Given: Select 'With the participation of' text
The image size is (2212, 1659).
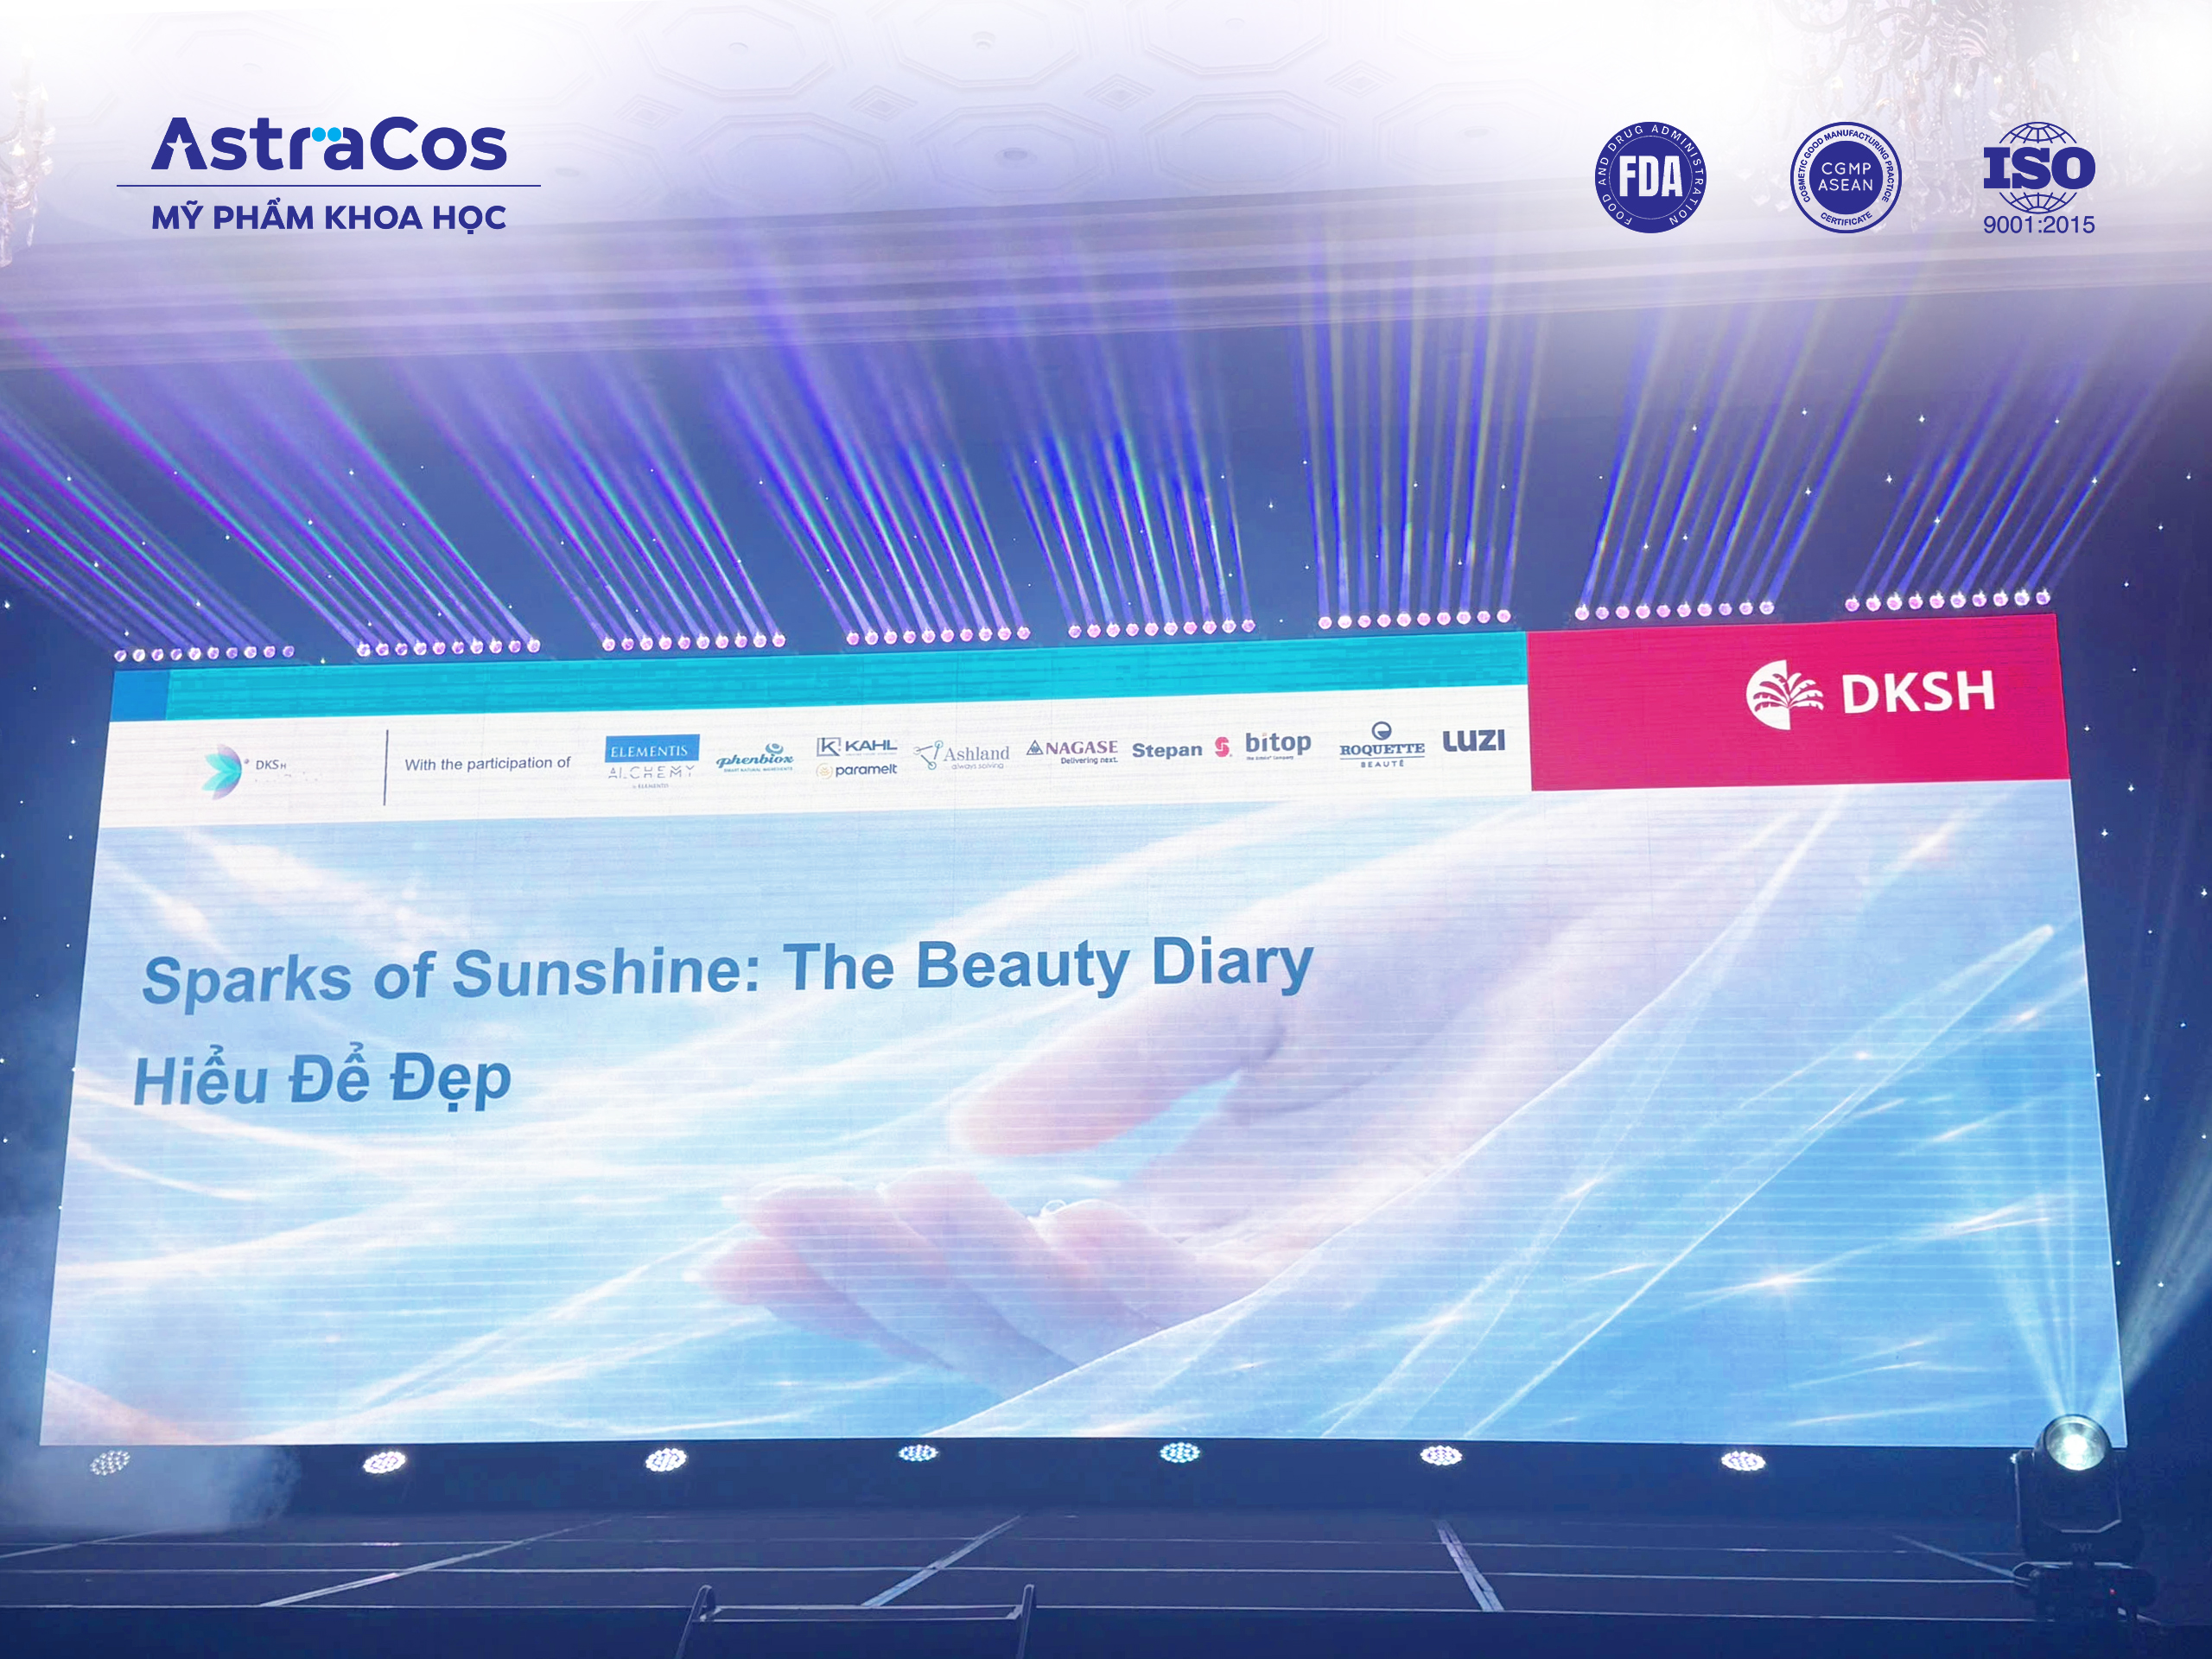Looking at the screenshot, I should pyautogui.click(x=487, y=764).
